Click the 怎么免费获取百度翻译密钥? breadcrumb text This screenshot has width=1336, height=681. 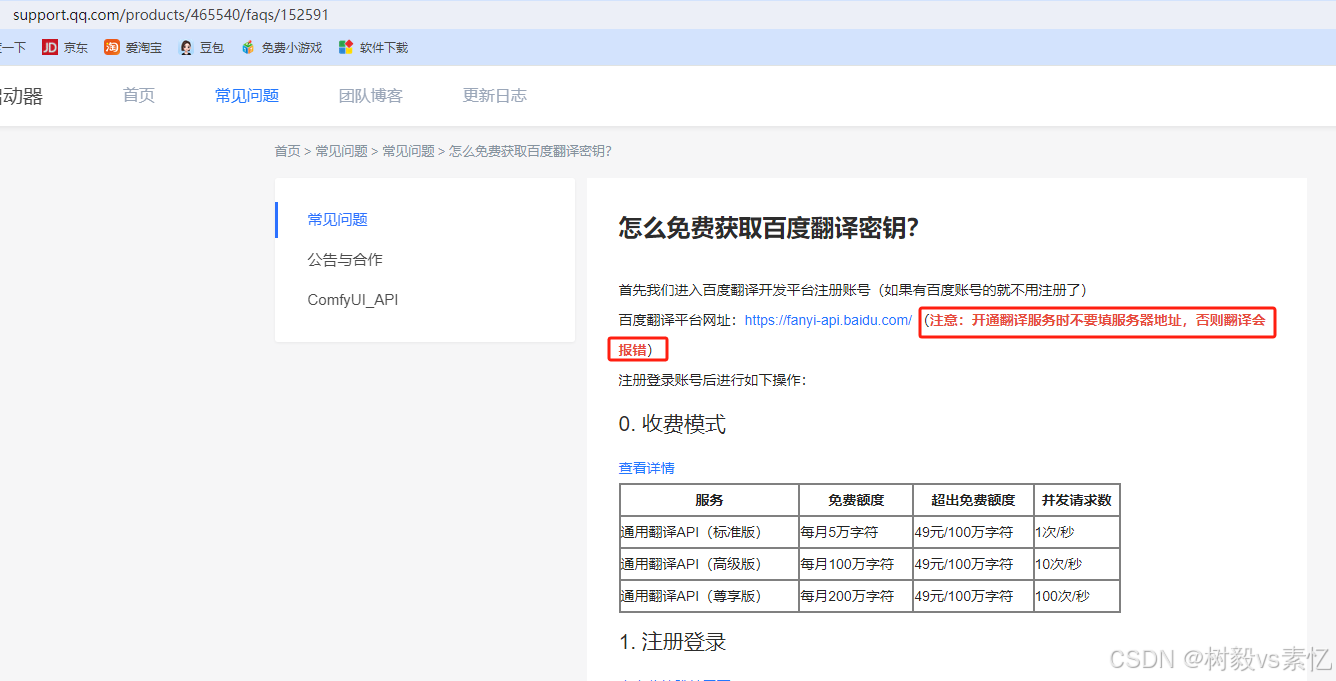click(x=530, y=151)
